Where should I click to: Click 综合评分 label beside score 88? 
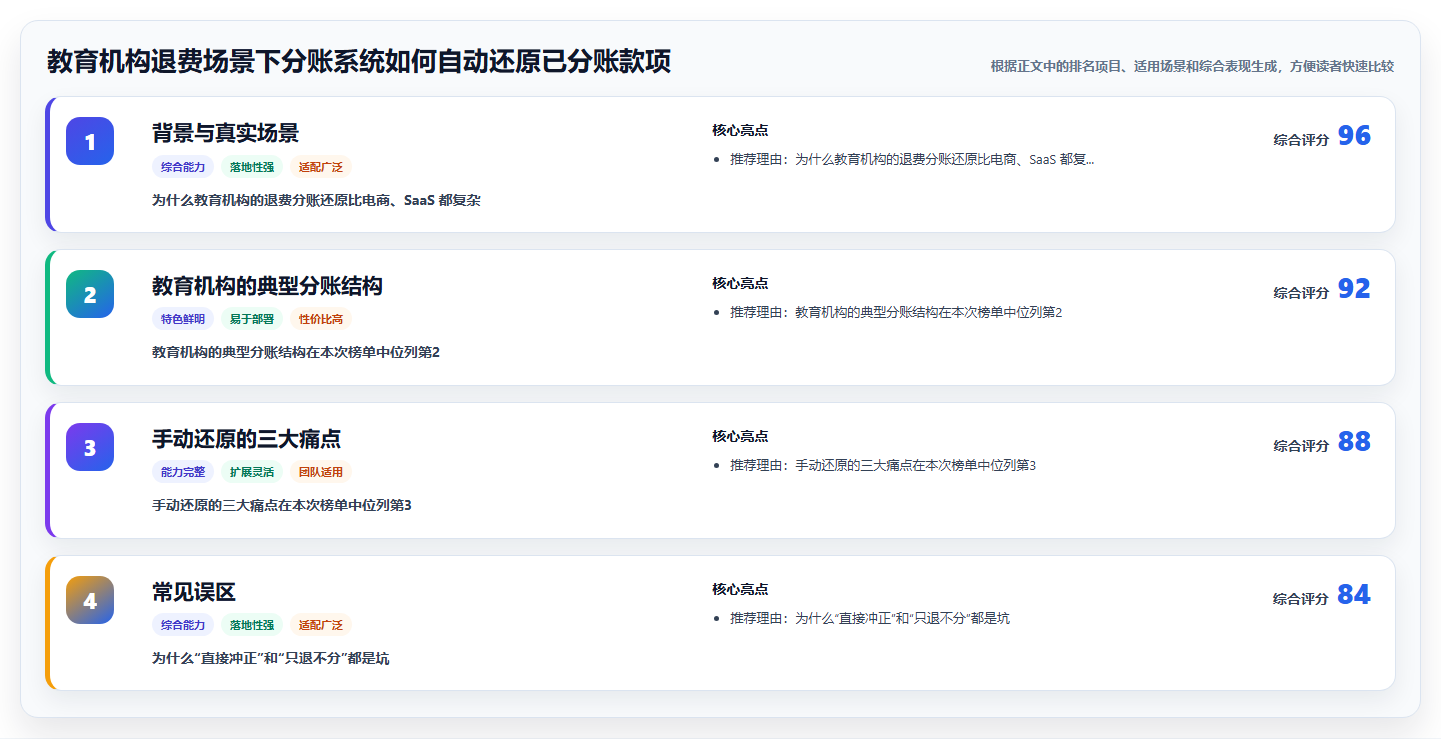(1301, 446)
